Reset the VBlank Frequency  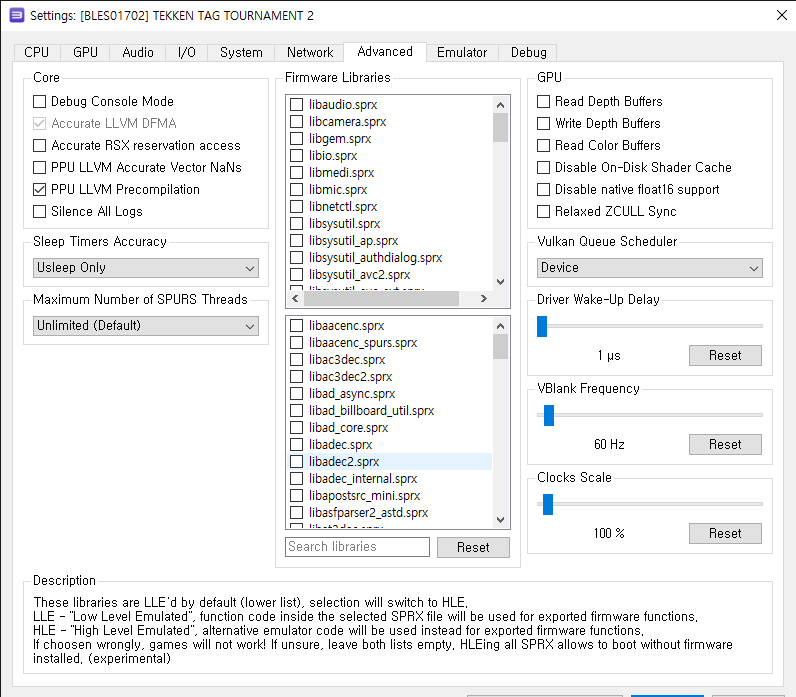725,444
